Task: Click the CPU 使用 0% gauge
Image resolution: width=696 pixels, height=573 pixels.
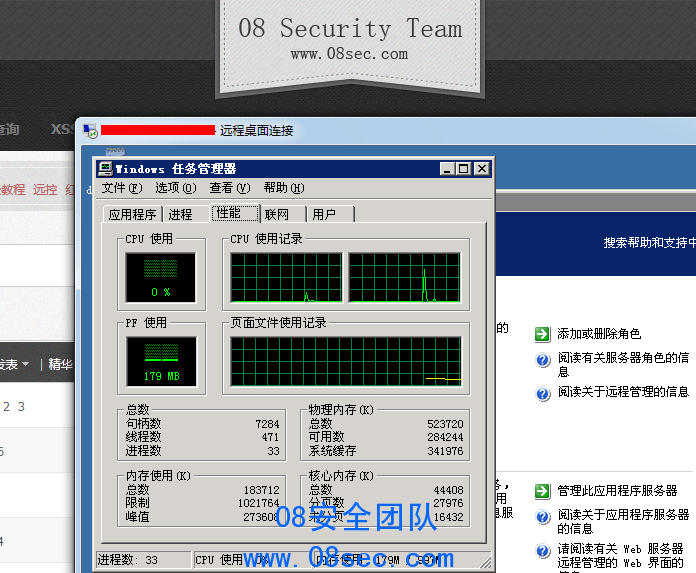Action: coord(161,278)
